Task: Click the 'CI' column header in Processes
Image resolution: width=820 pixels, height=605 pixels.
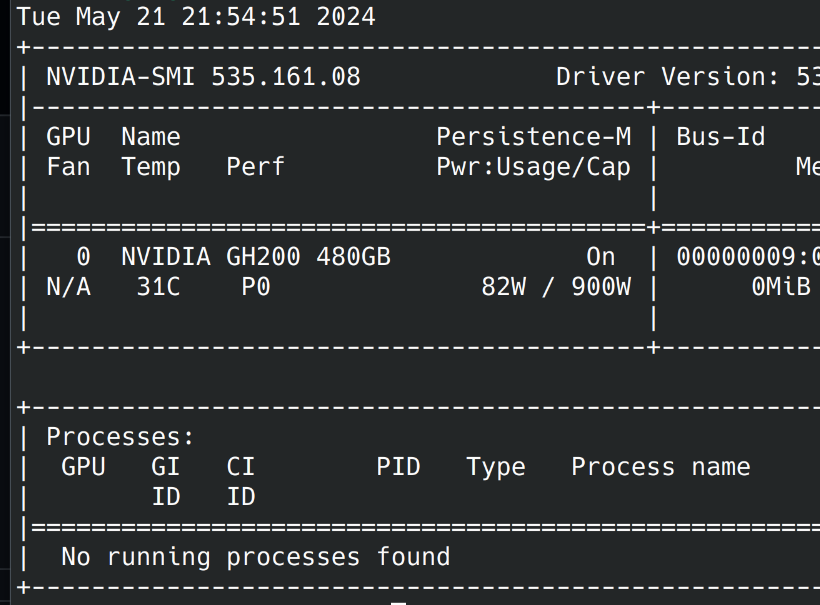Action: point(241,467)
